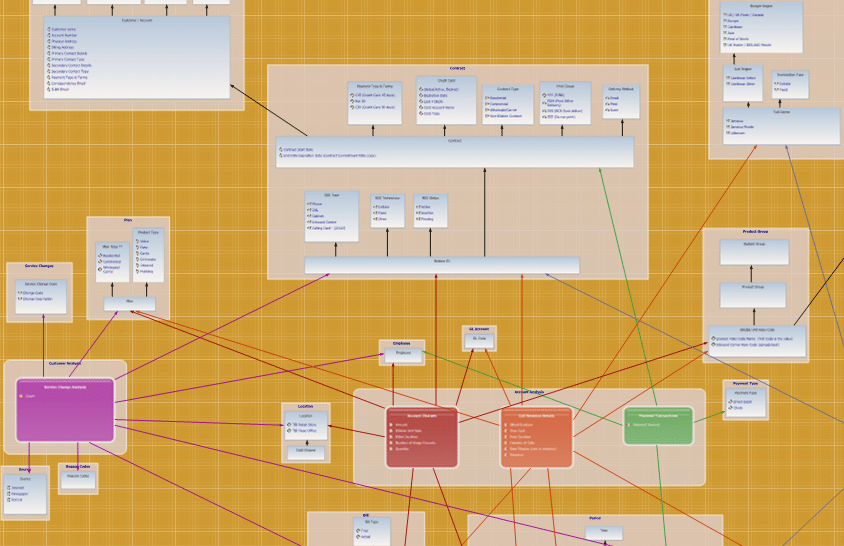Select the Customer / Account entity box
844x546 pixels.
coord(137,58)
